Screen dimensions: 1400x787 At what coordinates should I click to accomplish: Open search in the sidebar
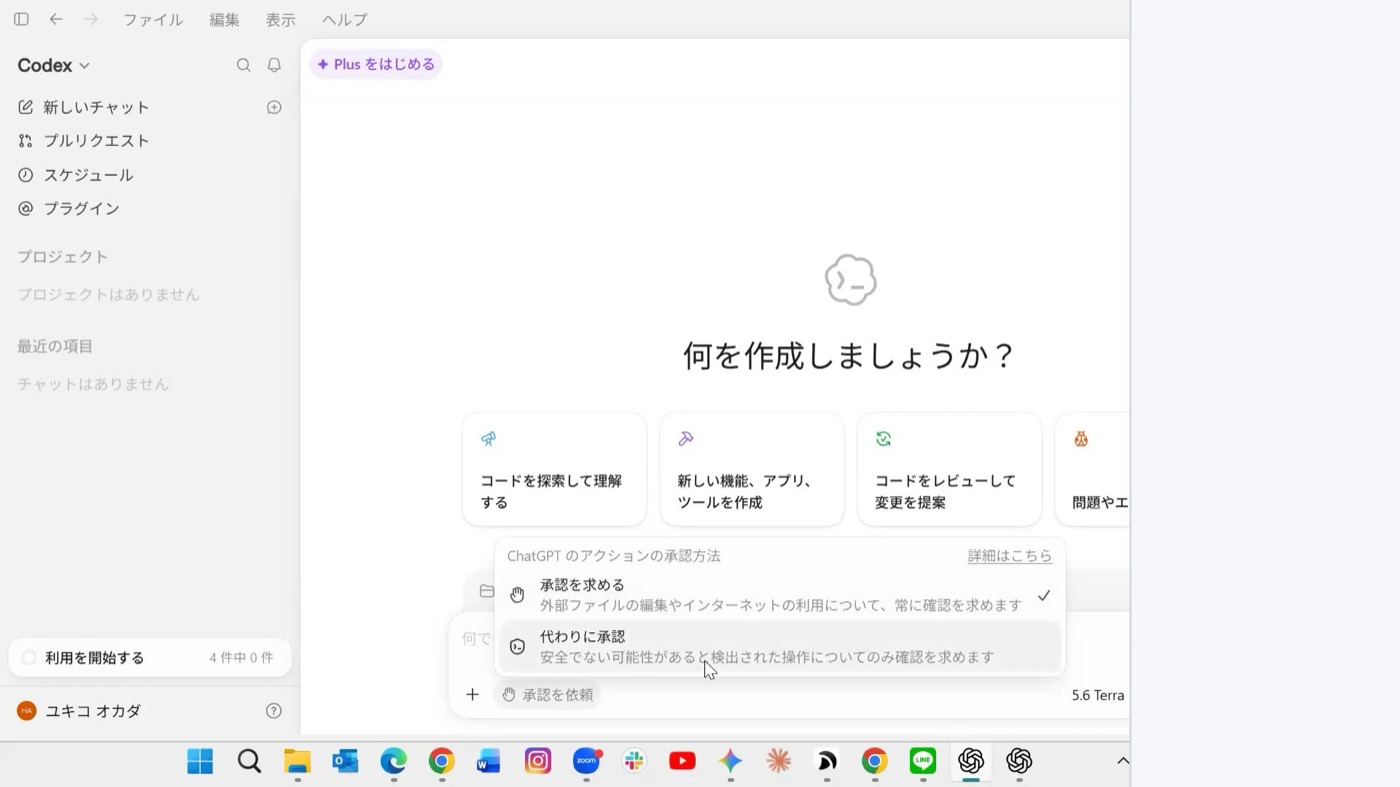pyautogui.click(x=243, y=65)
